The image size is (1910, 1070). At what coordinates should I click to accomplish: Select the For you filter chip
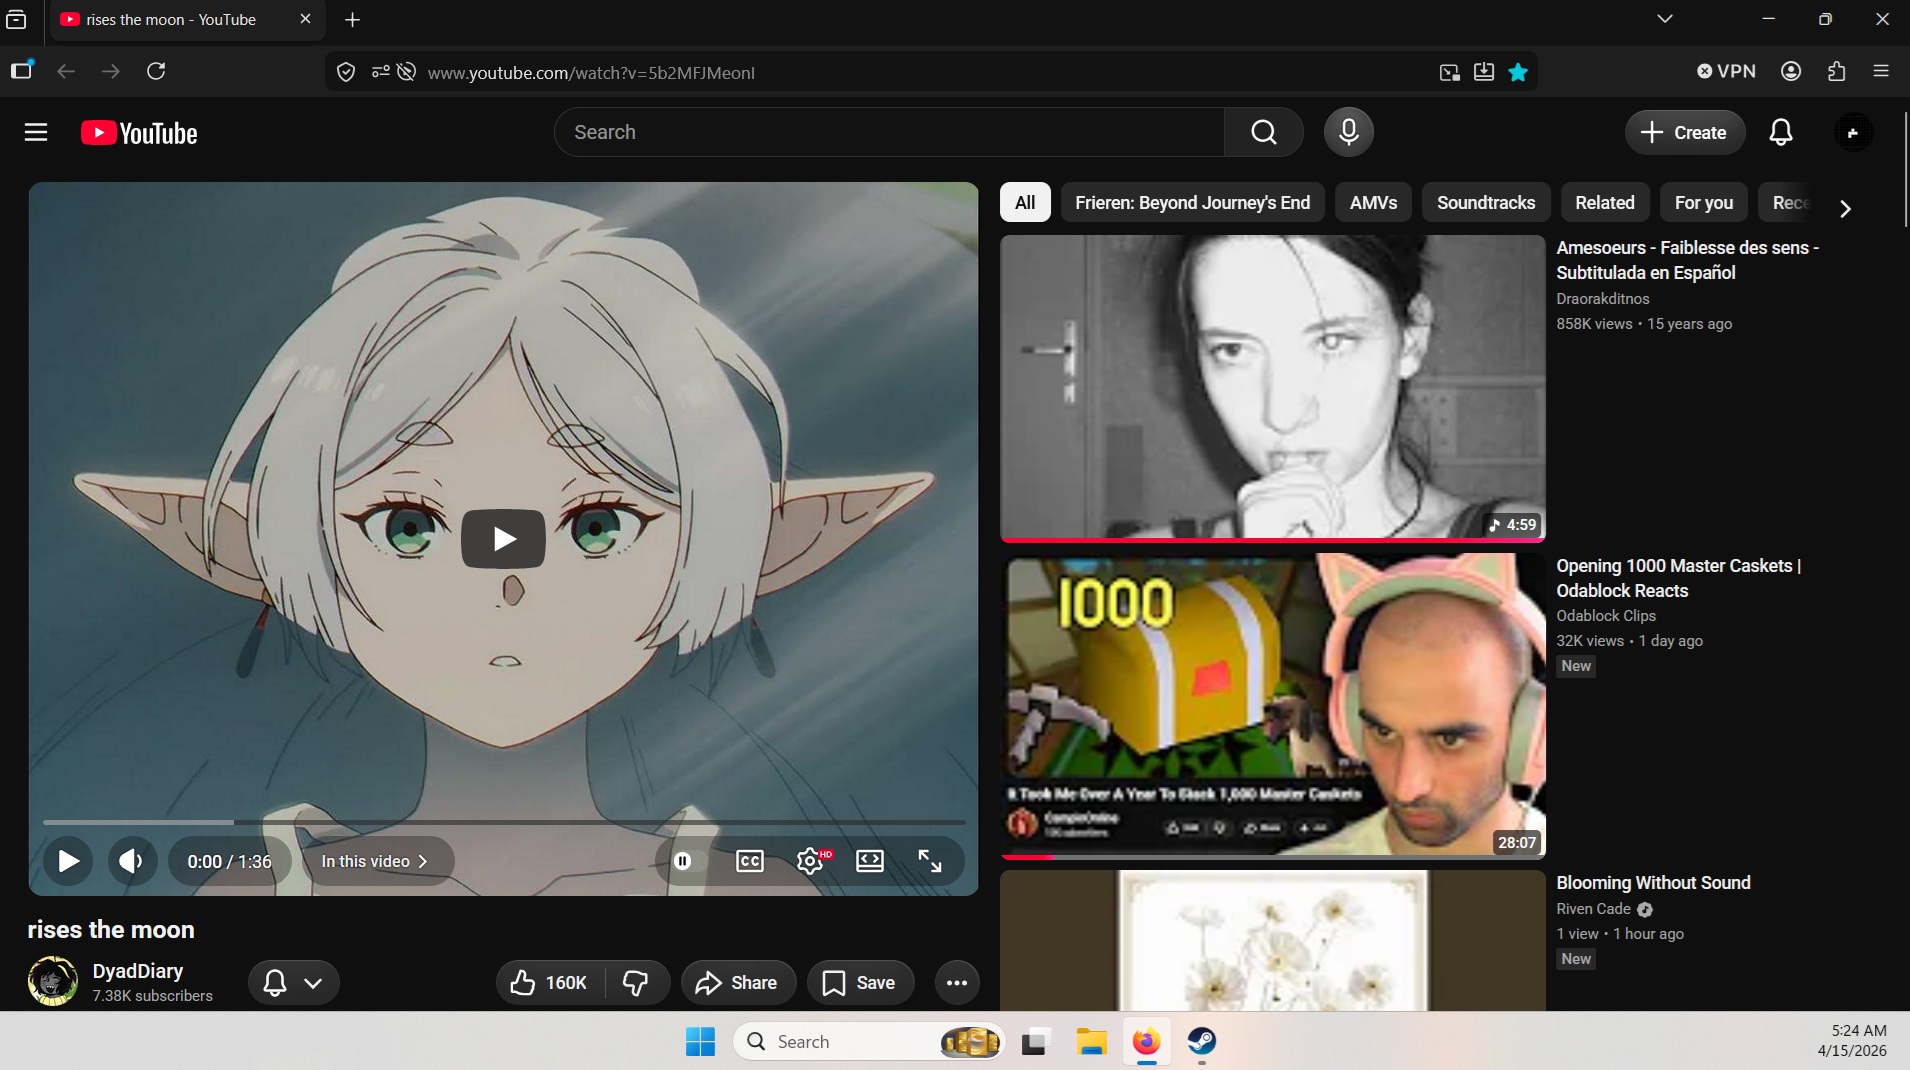click(x=1704, y=203)
